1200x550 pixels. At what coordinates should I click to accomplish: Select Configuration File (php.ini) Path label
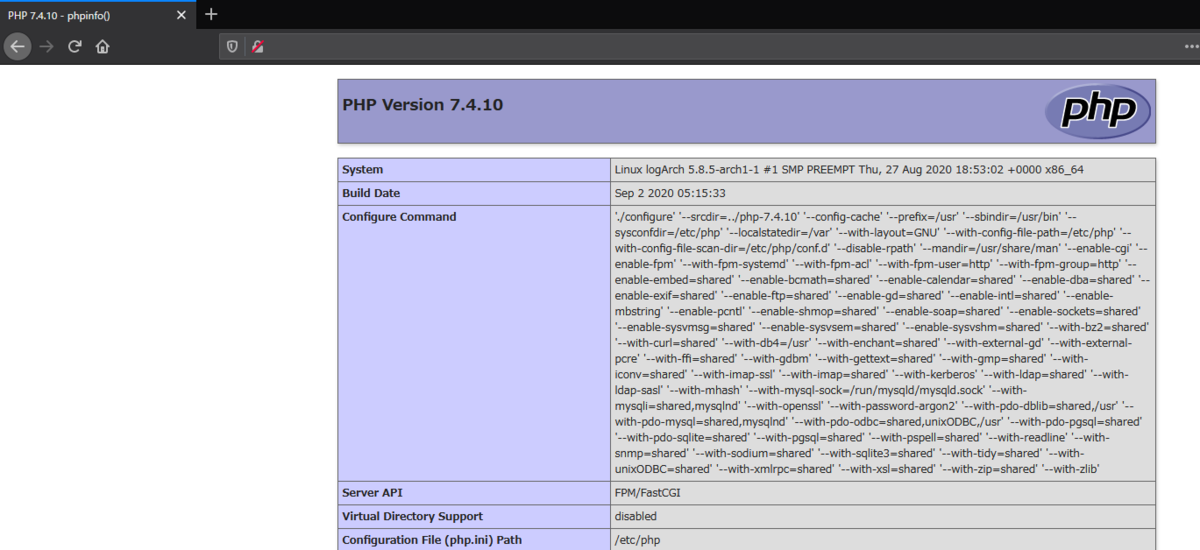coord(432,540)
